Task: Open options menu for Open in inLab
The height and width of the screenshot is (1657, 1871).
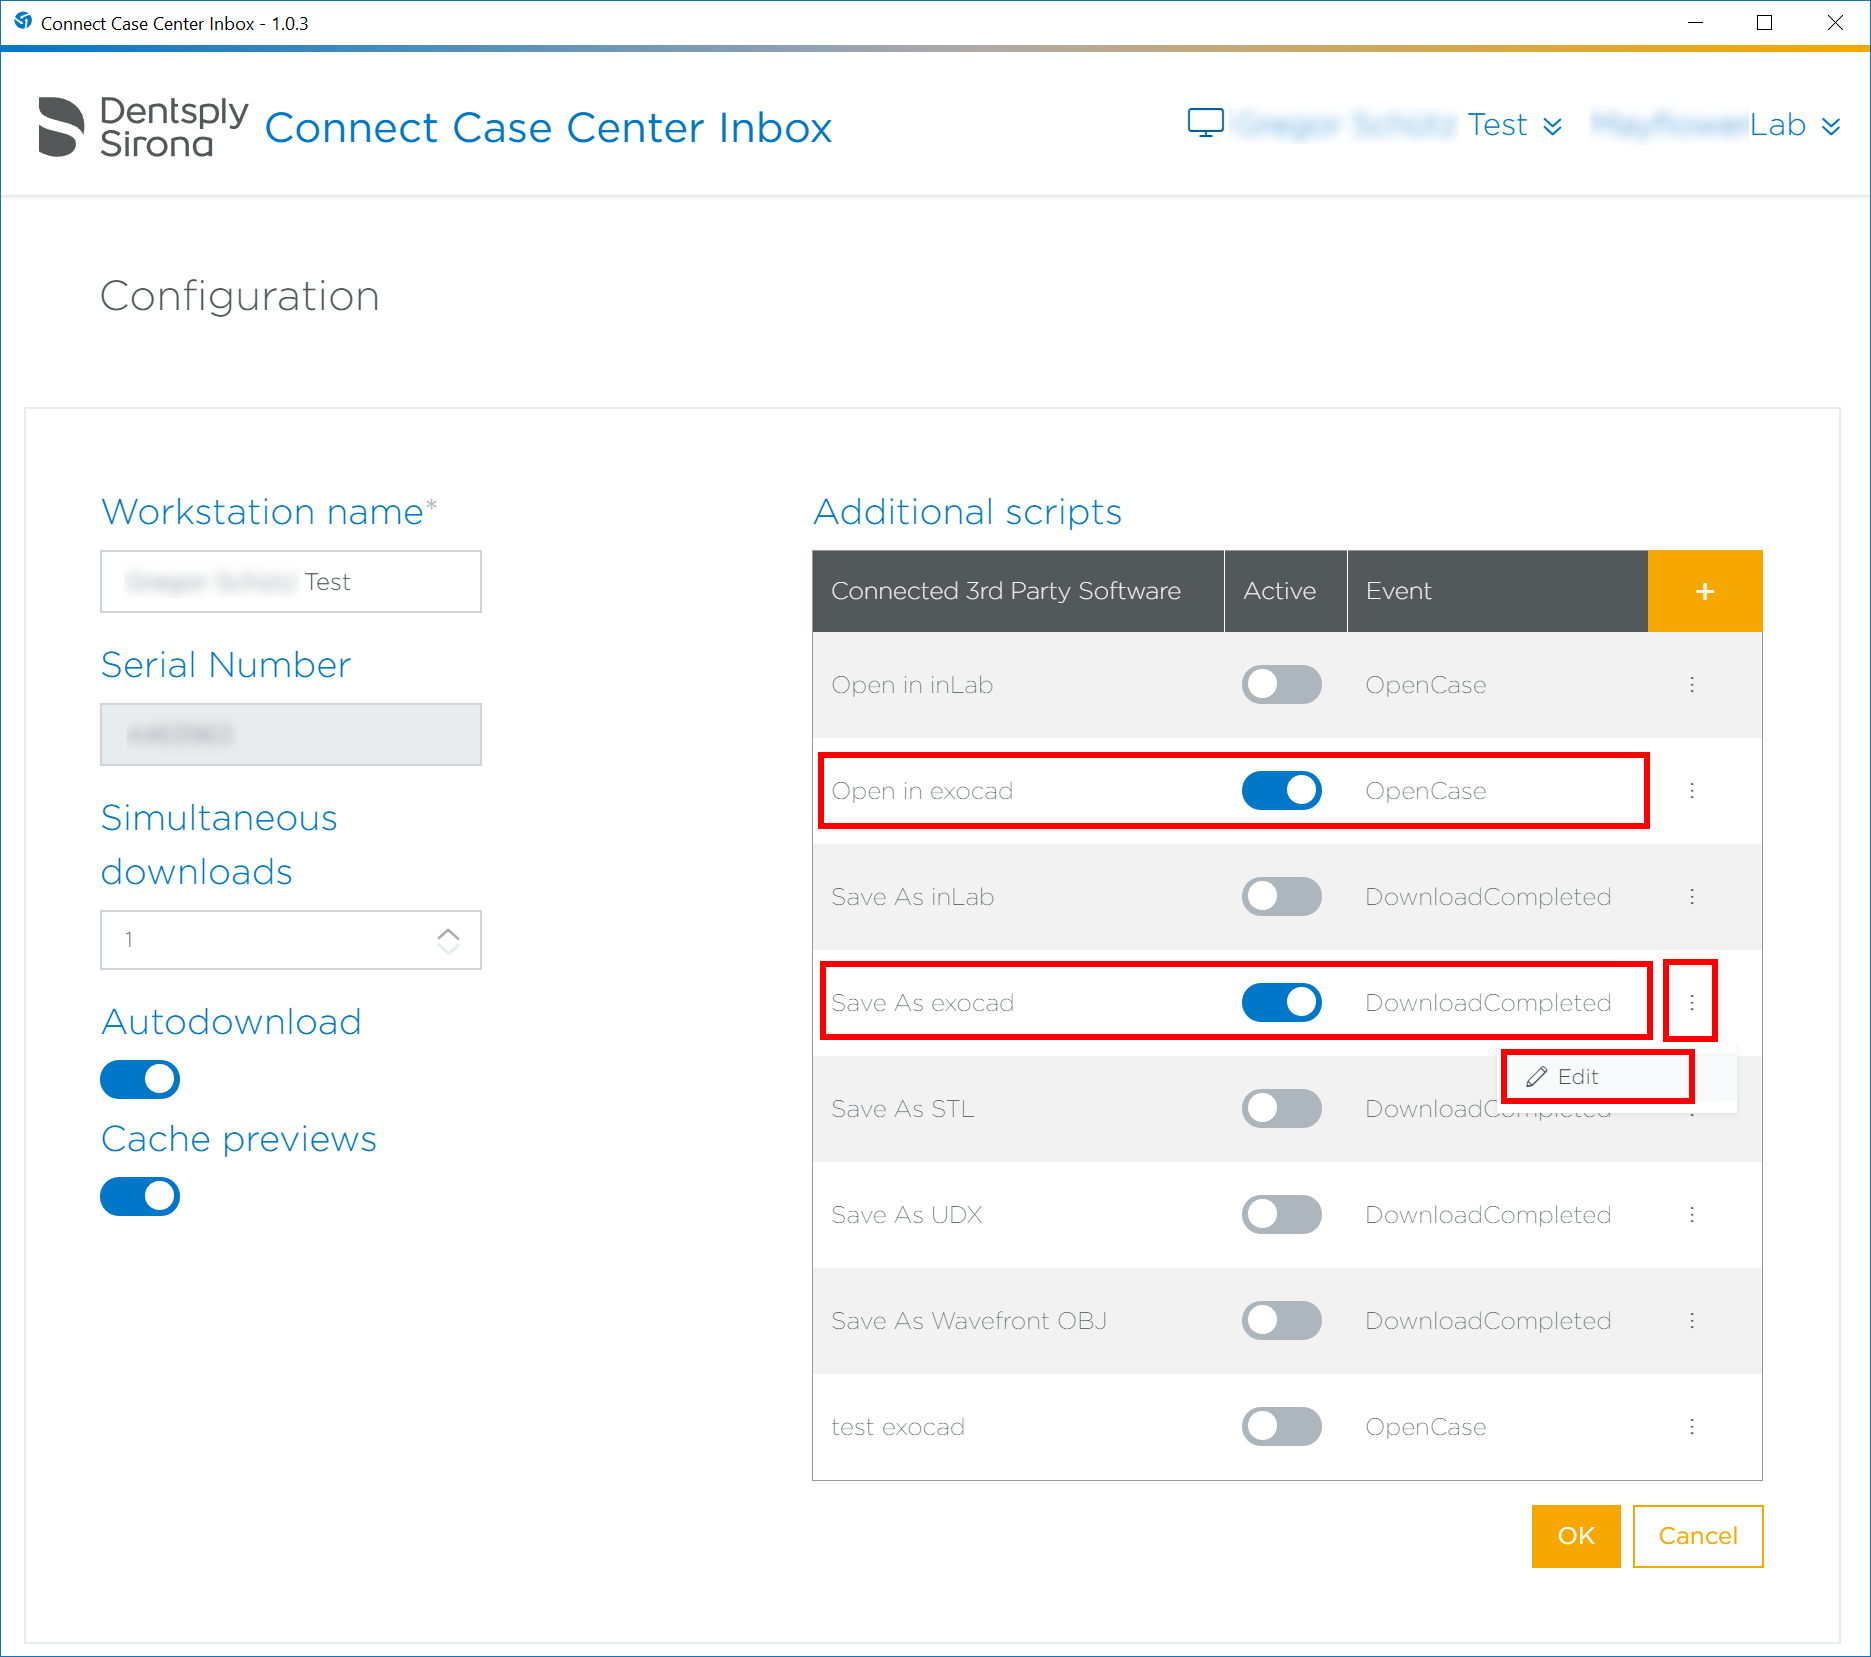Action: coord(1692,685)
